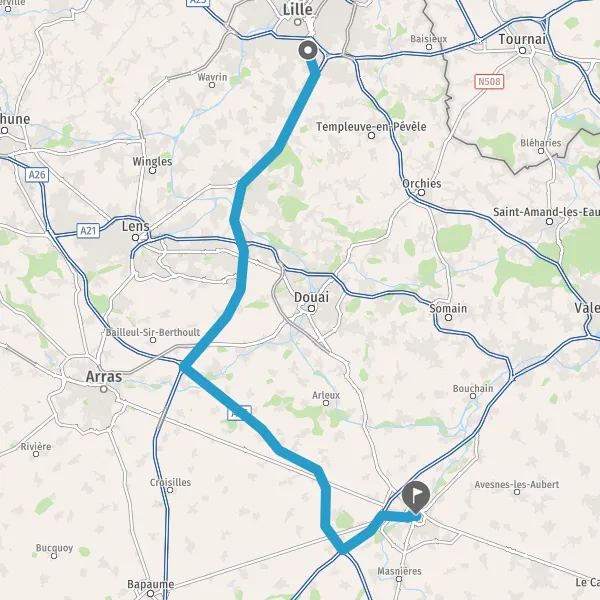Image resolution: width=600 pixels, height=600 pixels.
Task: Click the Somain town marker
Action: (x=448, y=317)
